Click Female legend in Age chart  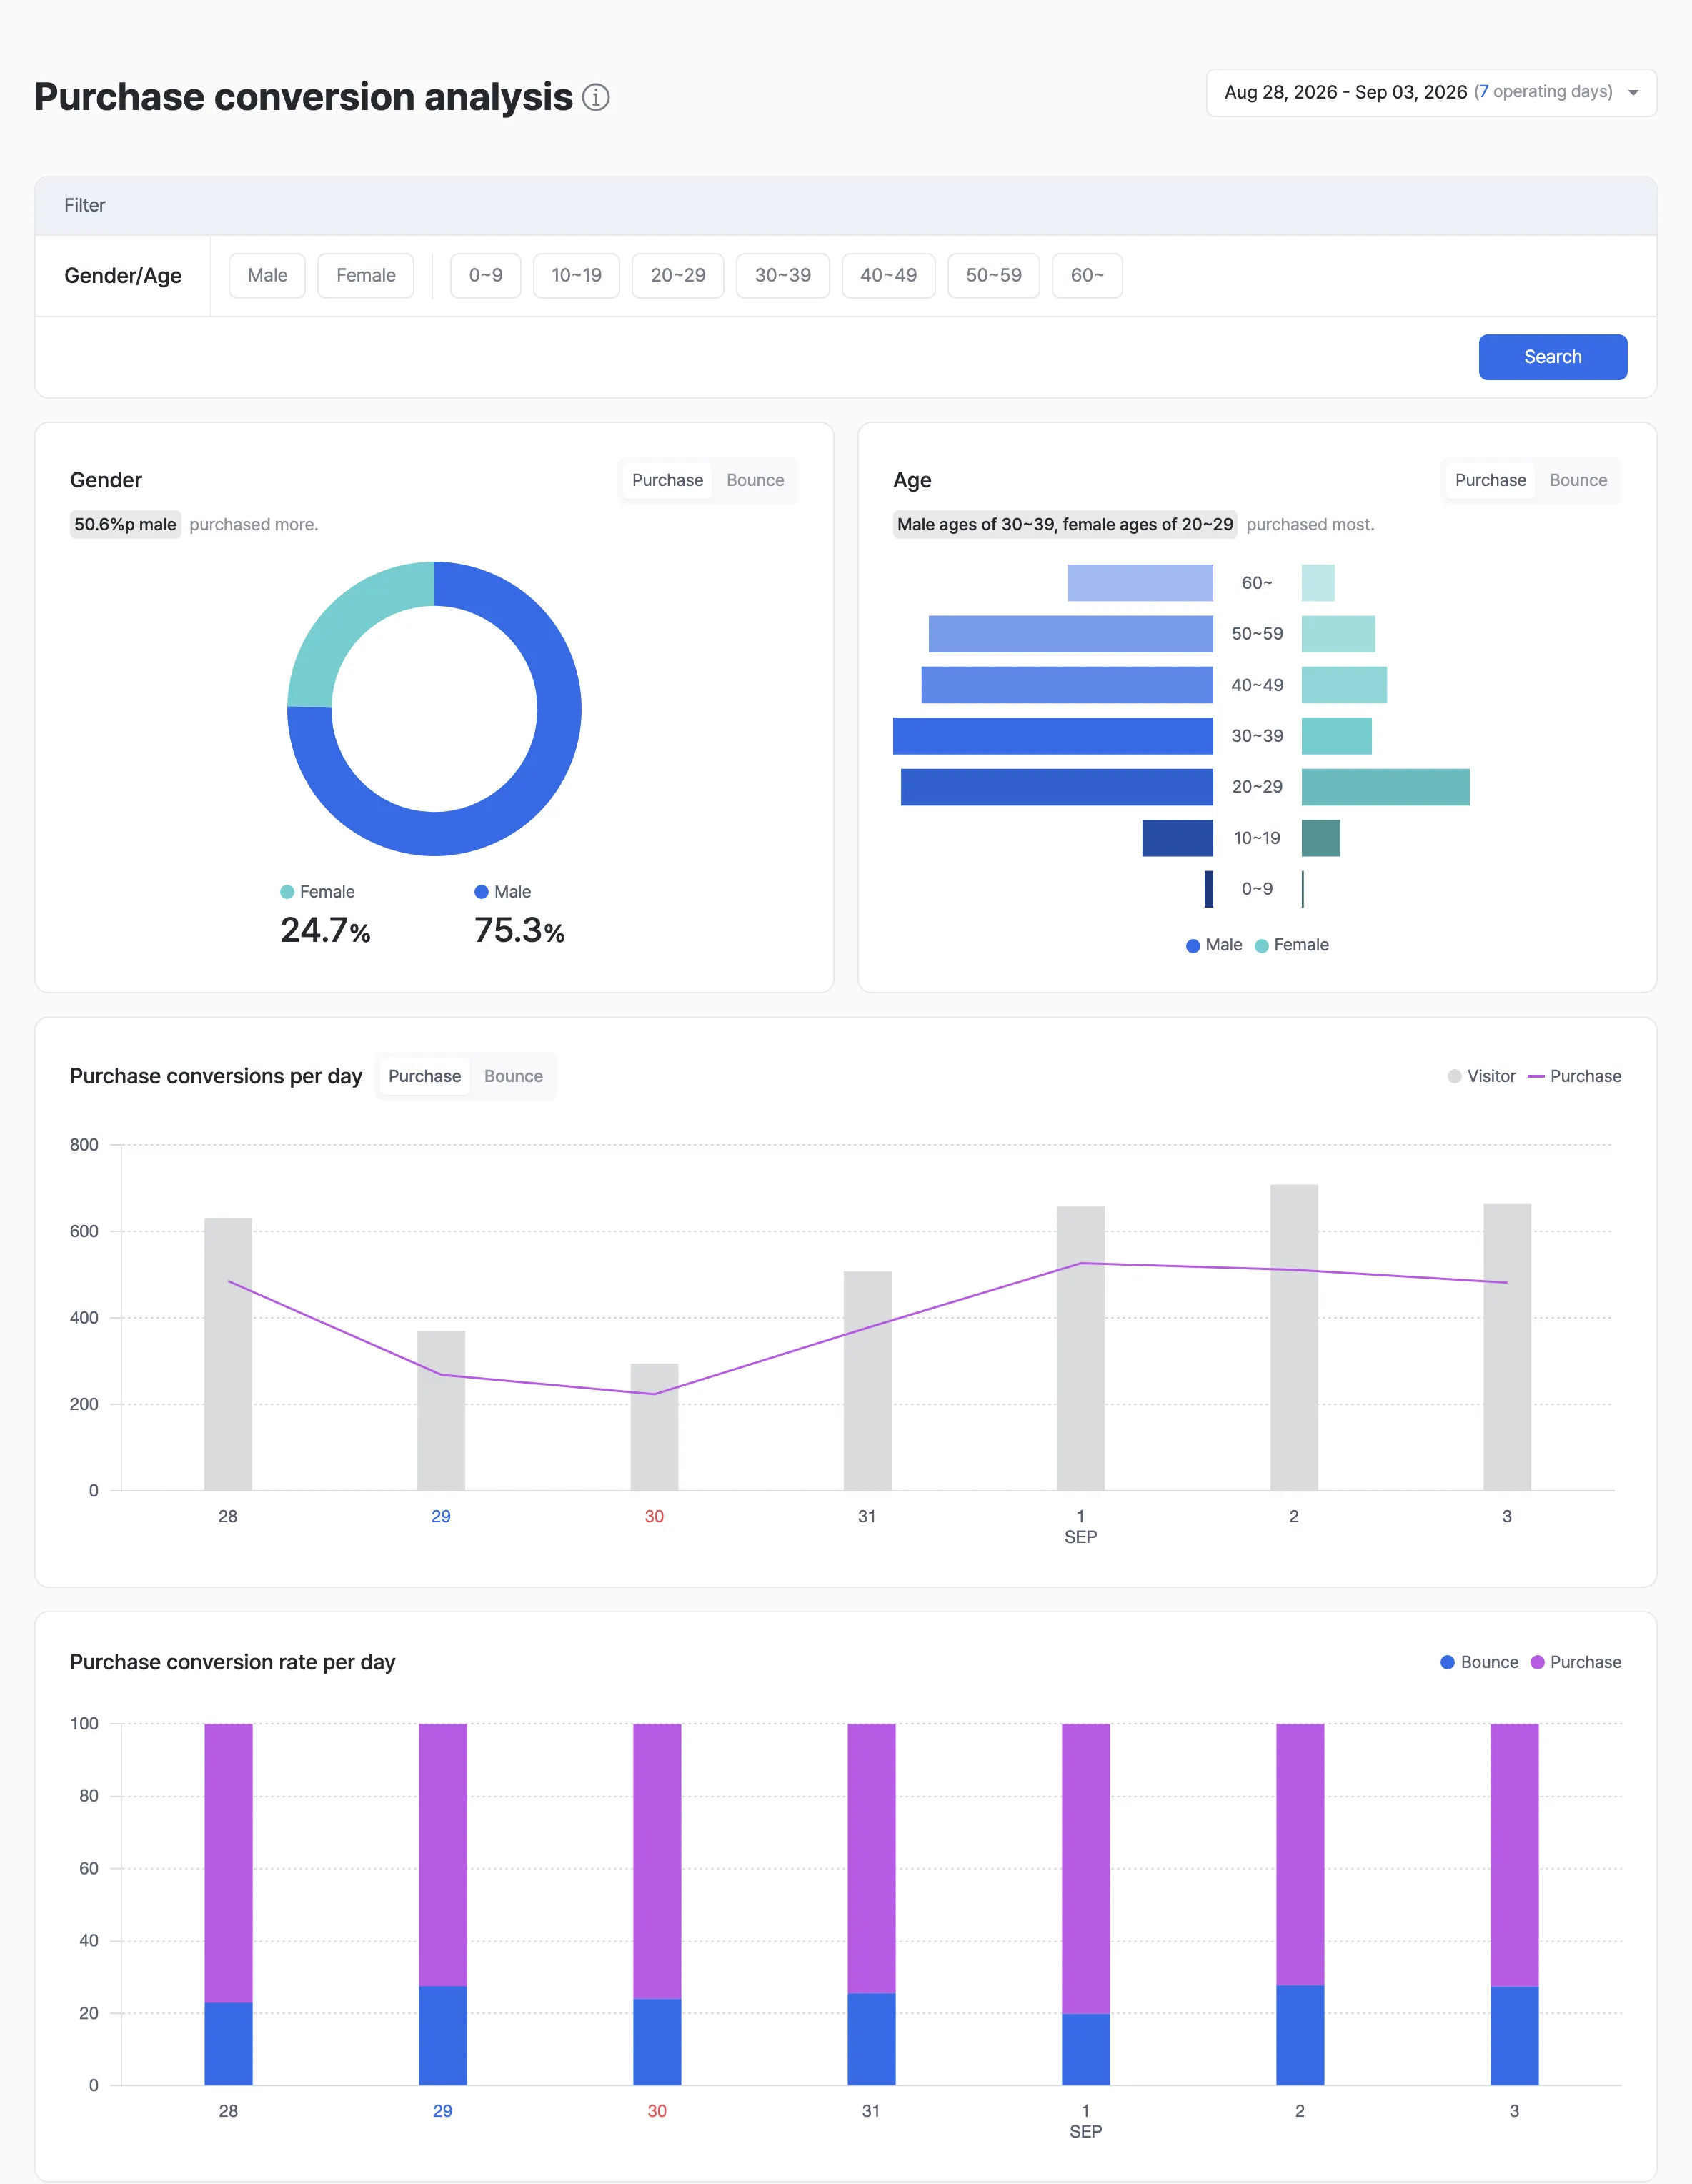point(1292,945)
